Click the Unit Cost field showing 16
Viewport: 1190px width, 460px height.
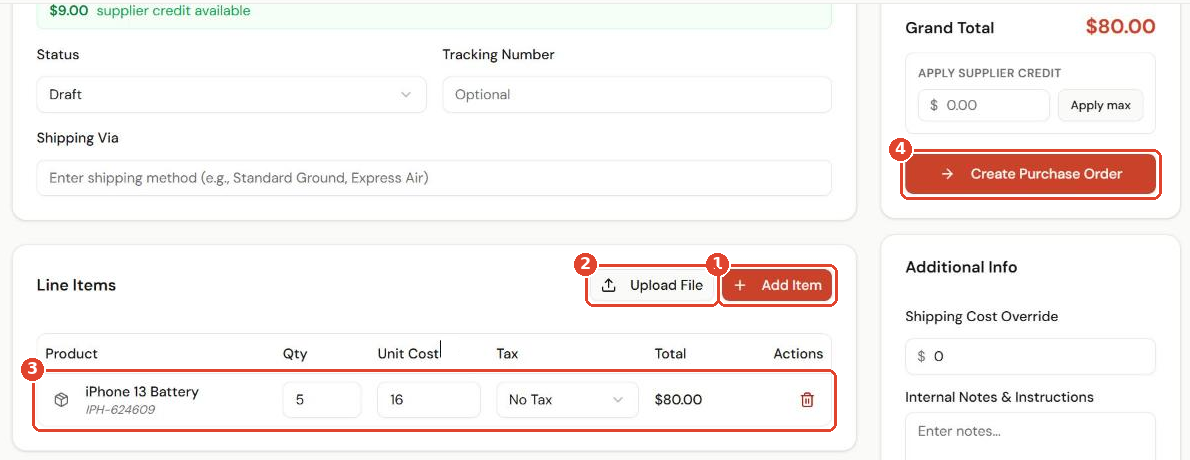[x=429, y=399]
